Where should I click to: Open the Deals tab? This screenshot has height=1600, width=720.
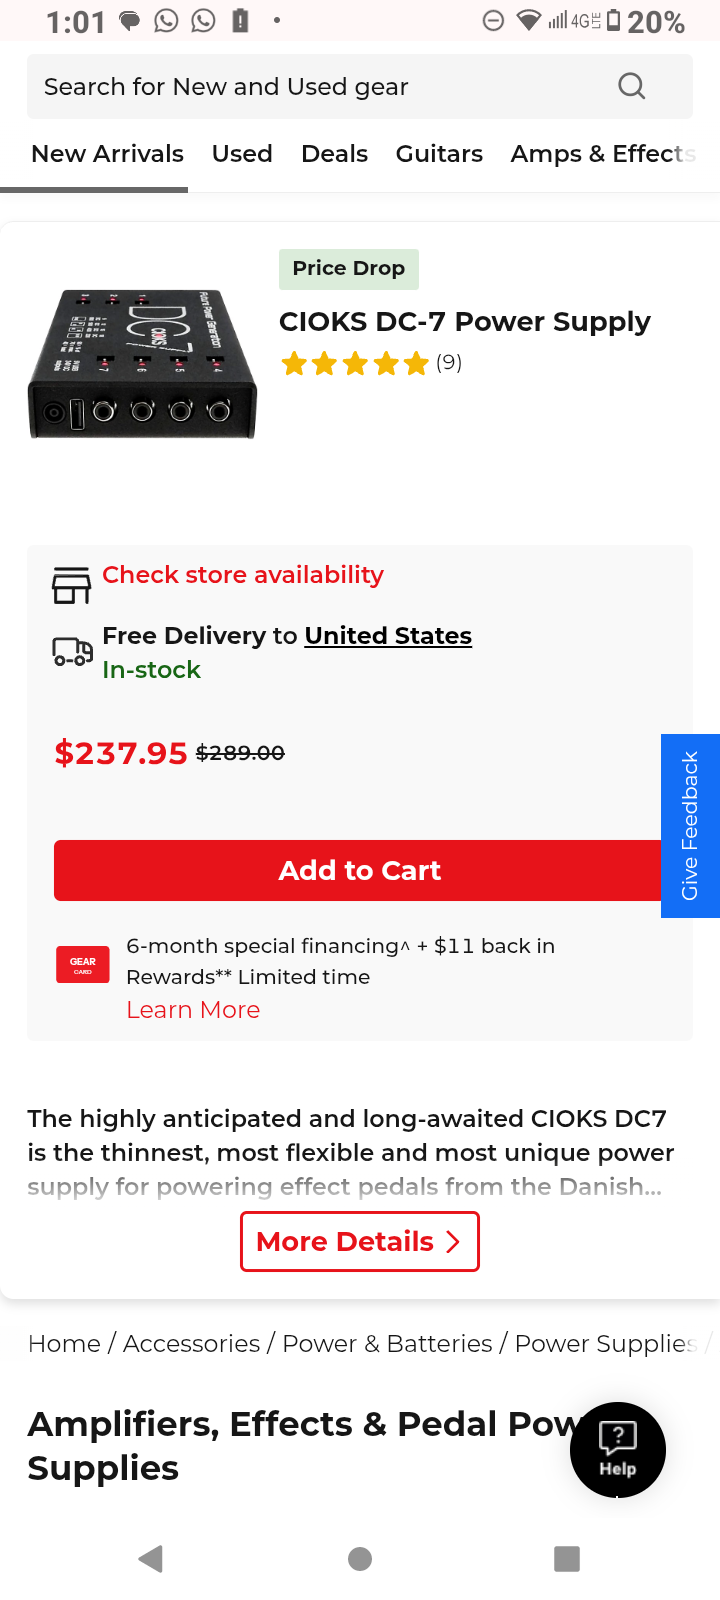[334, 154]
